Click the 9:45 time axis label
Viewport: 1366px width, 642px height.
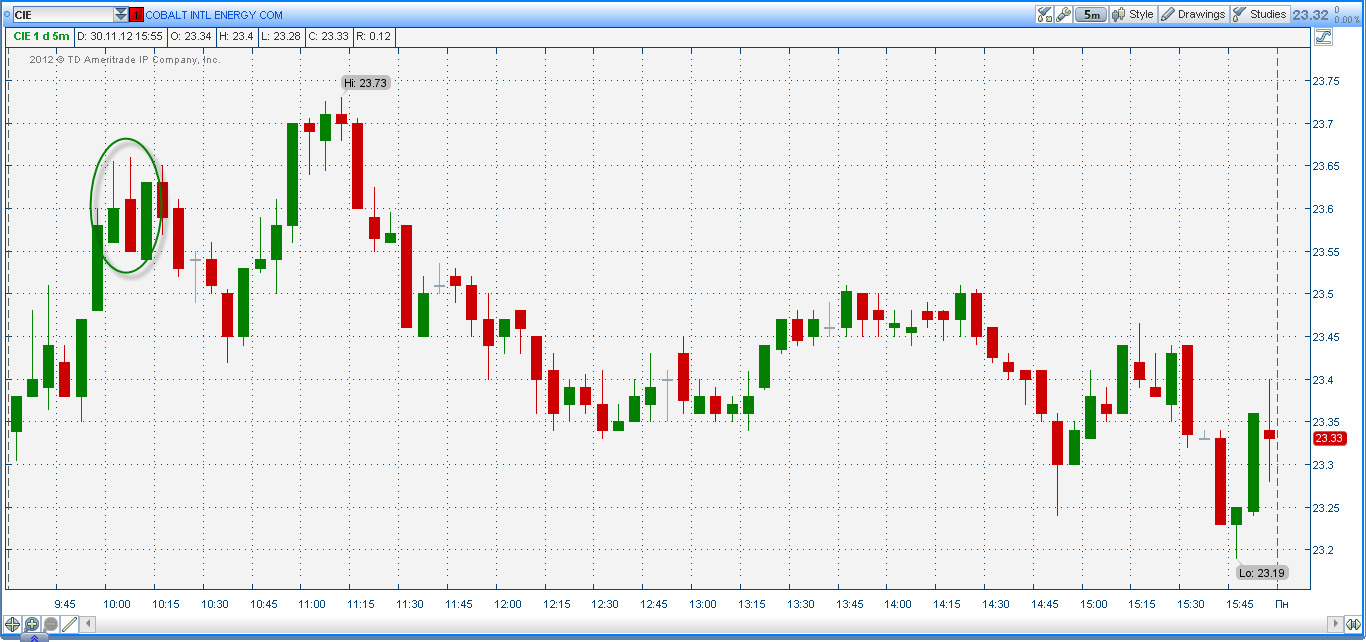pyautogui.click(x=65, y=604)
